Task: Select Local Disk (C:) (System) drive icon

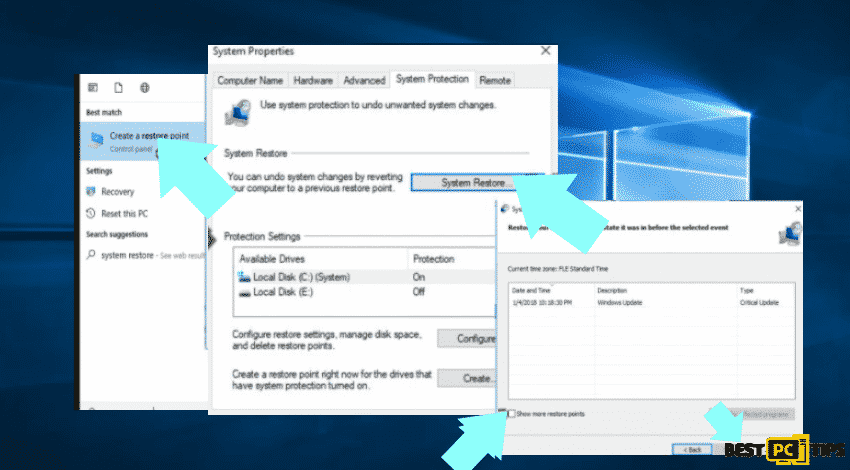Action: (x=244, y=277)
